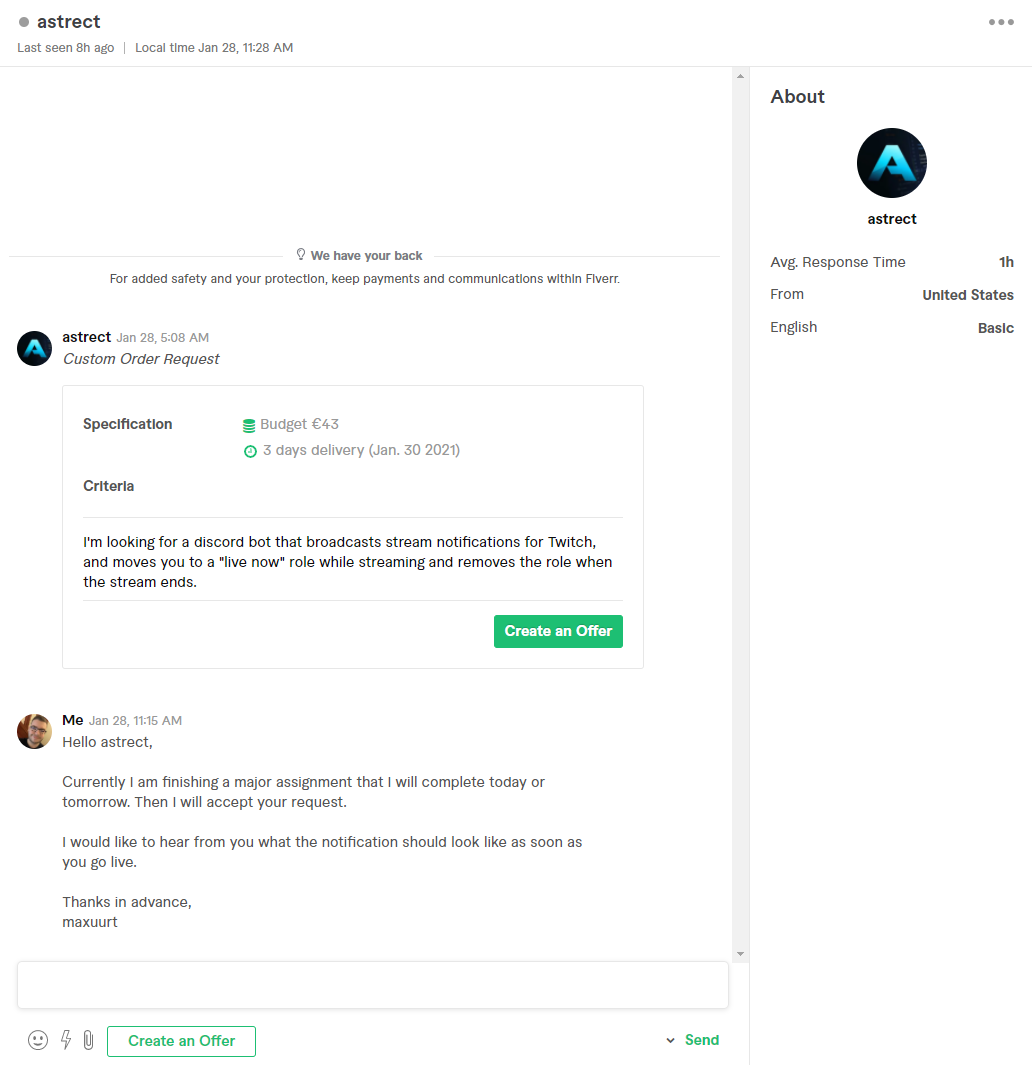Click the delivery clock icon
Screen dimensions: 1032x1065
pyautogui.click(x=250, y=451)
